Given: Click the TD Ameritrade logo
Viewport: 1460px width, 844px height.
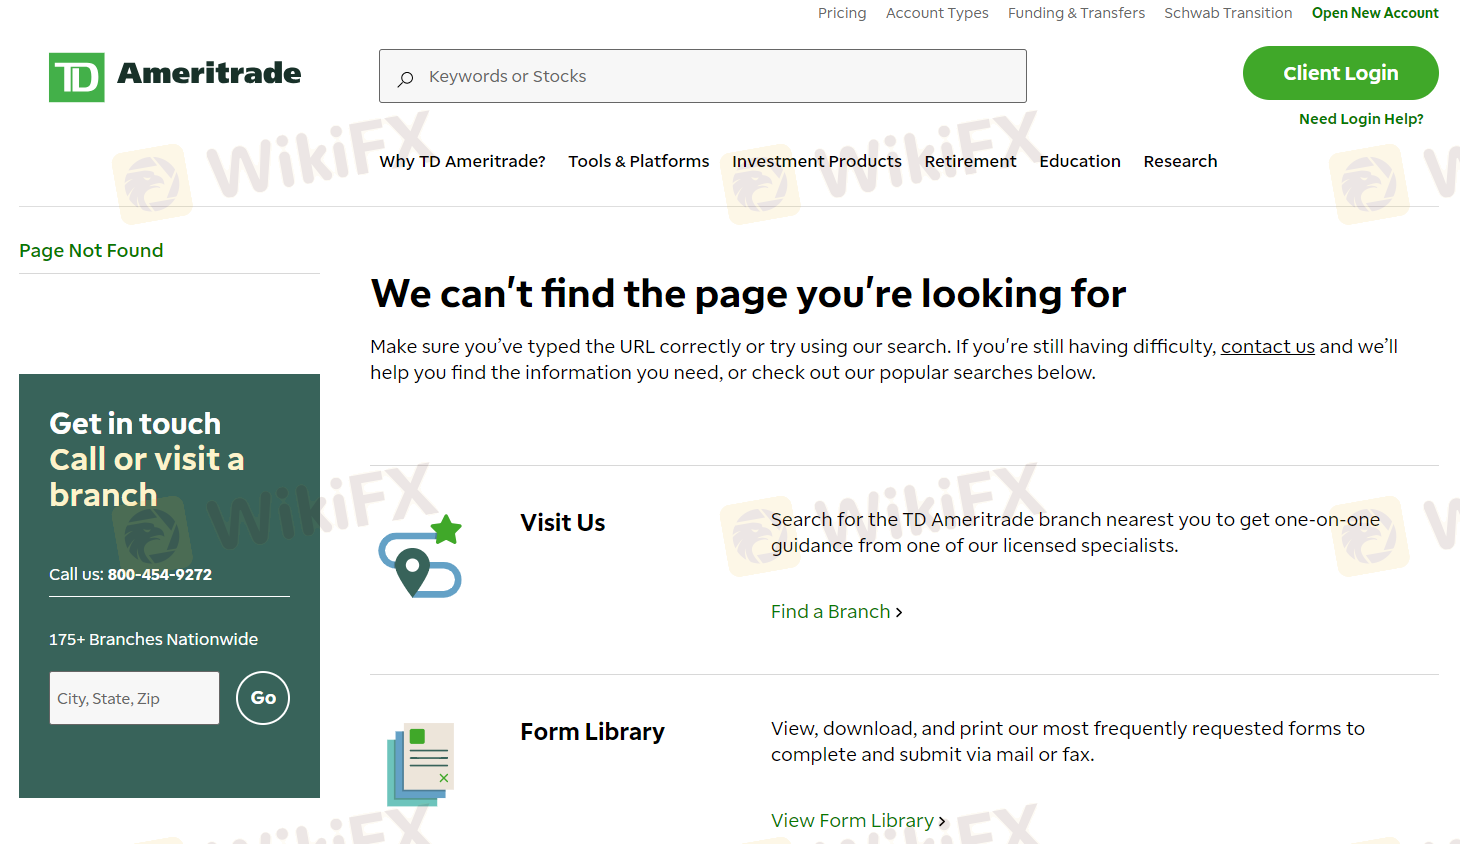Looking at the screenshot, I should [175, 76].
